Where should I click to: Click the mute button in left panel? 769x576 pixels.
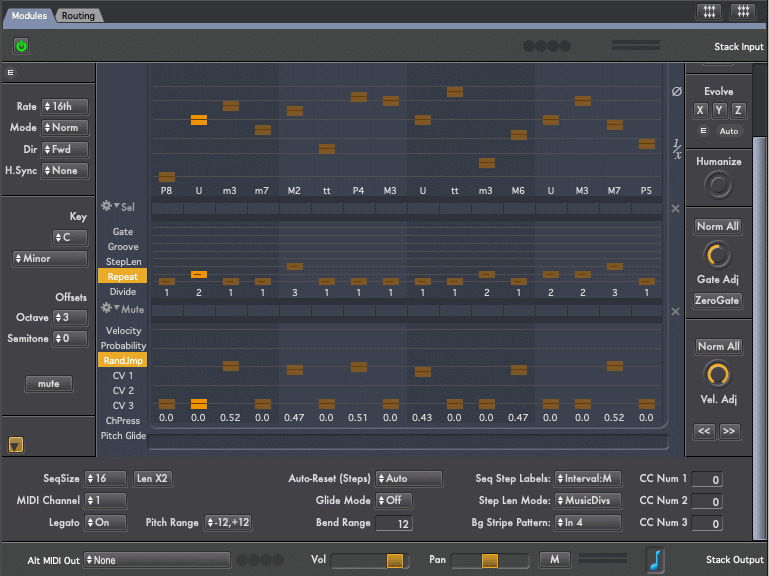[x=49, y=384]
